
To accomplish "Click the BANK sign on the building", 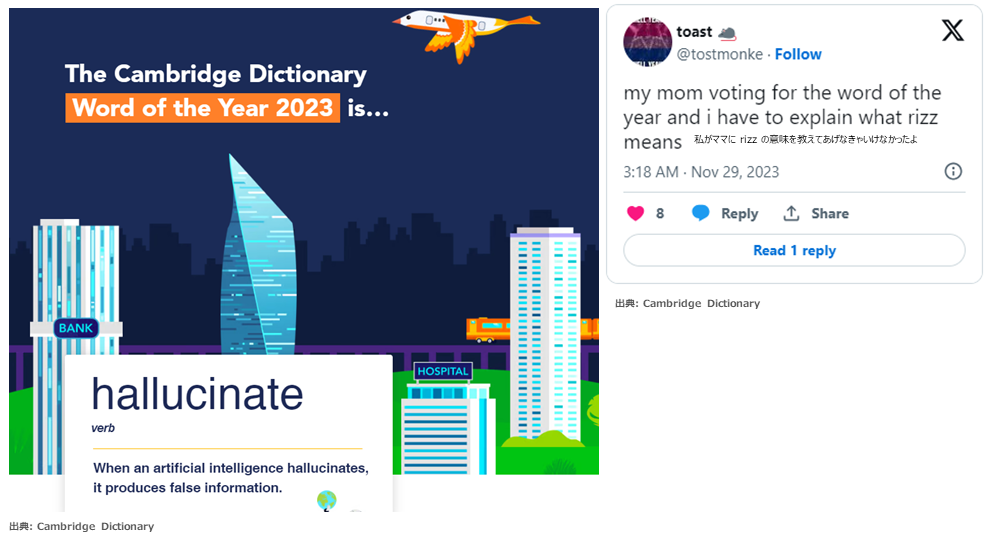I will tap(76, 328).
